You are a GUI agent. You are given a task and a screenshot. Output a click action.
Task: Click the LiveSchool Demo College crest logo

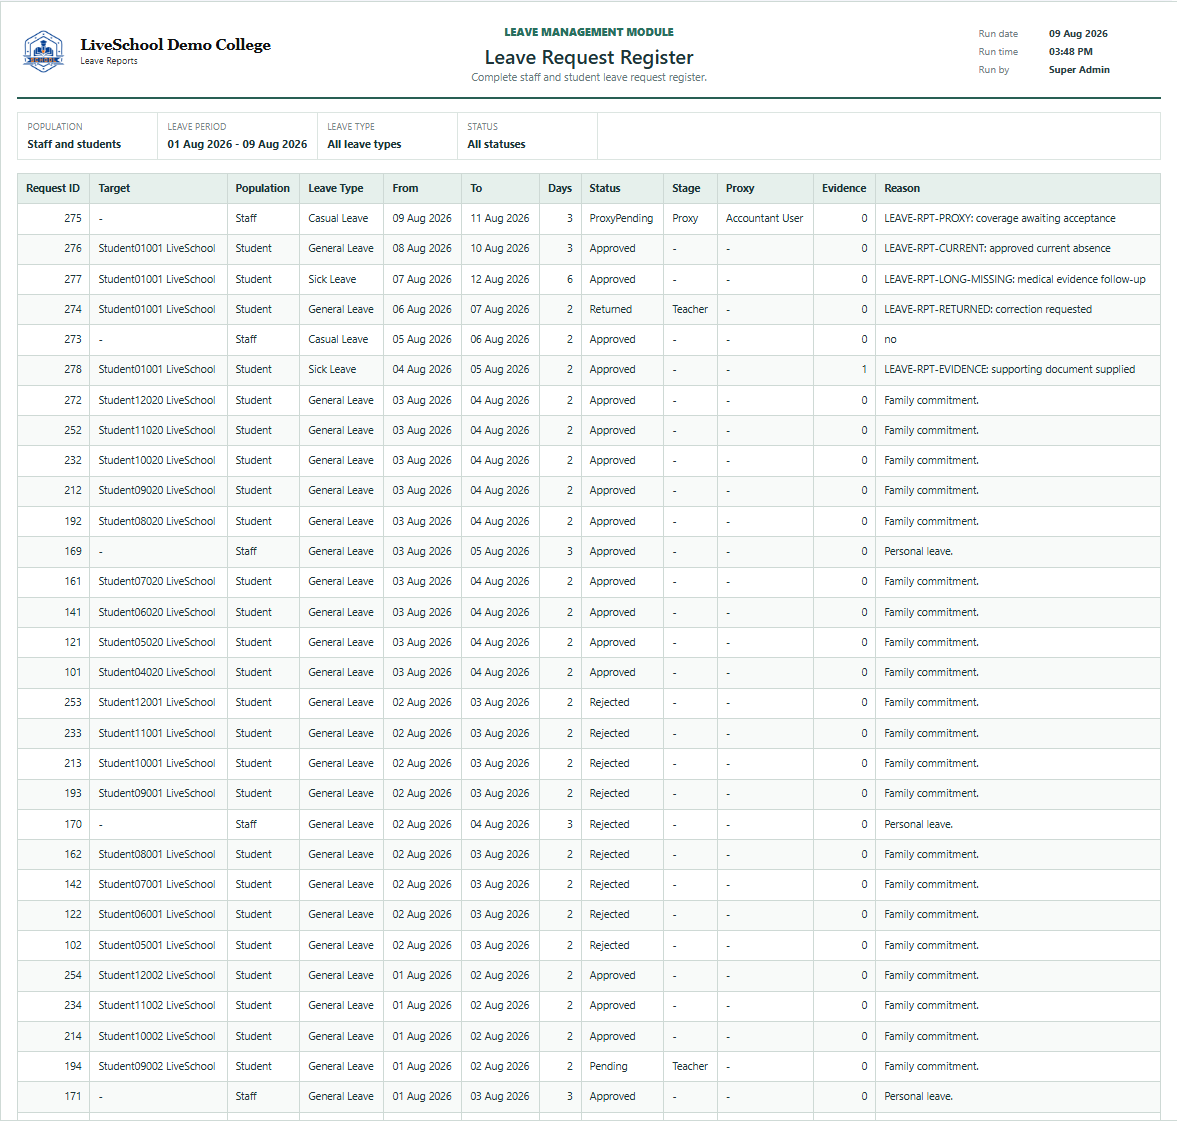tap(44, 51)
